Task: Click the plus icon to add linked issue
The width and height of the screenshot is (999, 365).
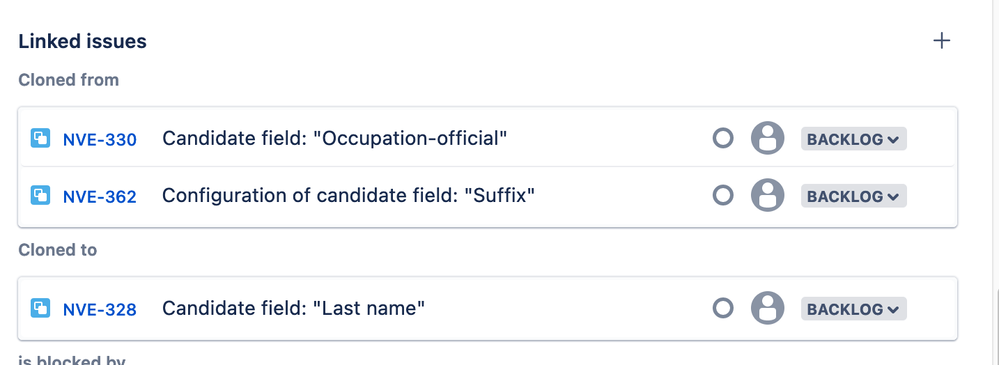Action: (941, 41)
